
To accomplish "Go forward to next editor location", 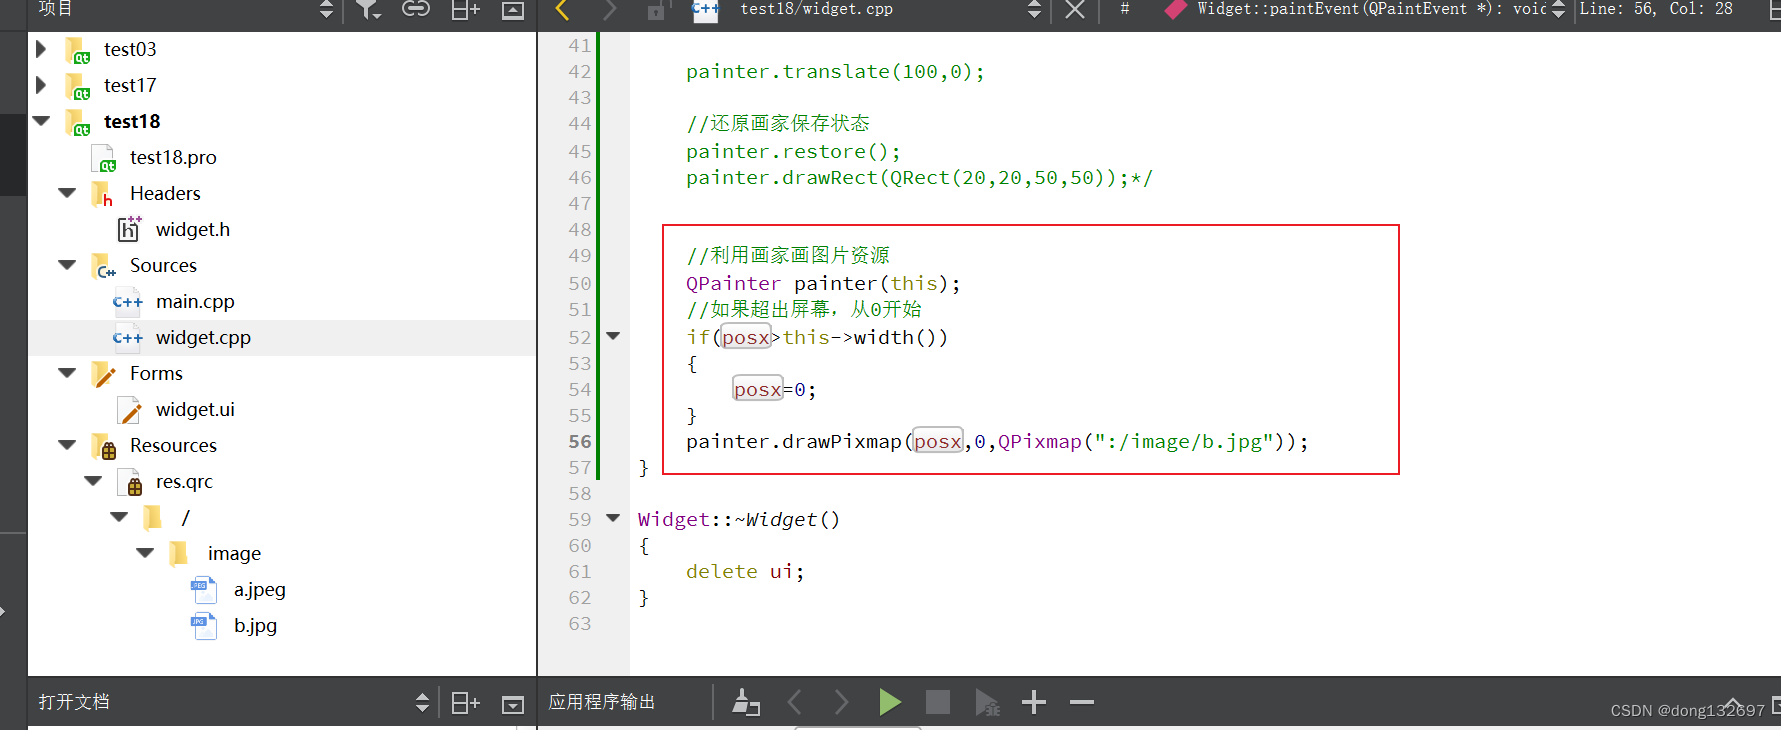I will coord(610,10).
